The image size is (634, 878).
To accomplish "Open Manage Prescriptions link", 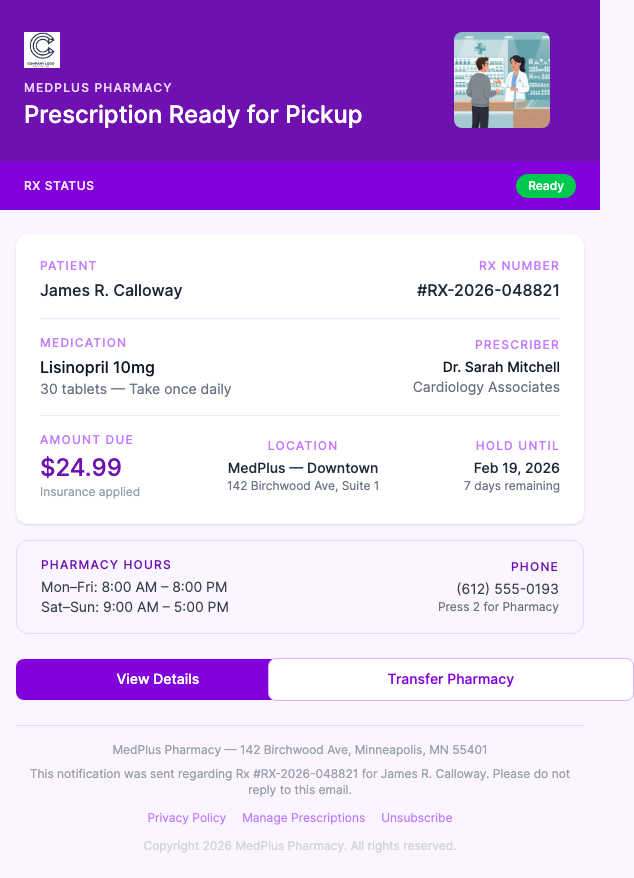I will (303, 817).
